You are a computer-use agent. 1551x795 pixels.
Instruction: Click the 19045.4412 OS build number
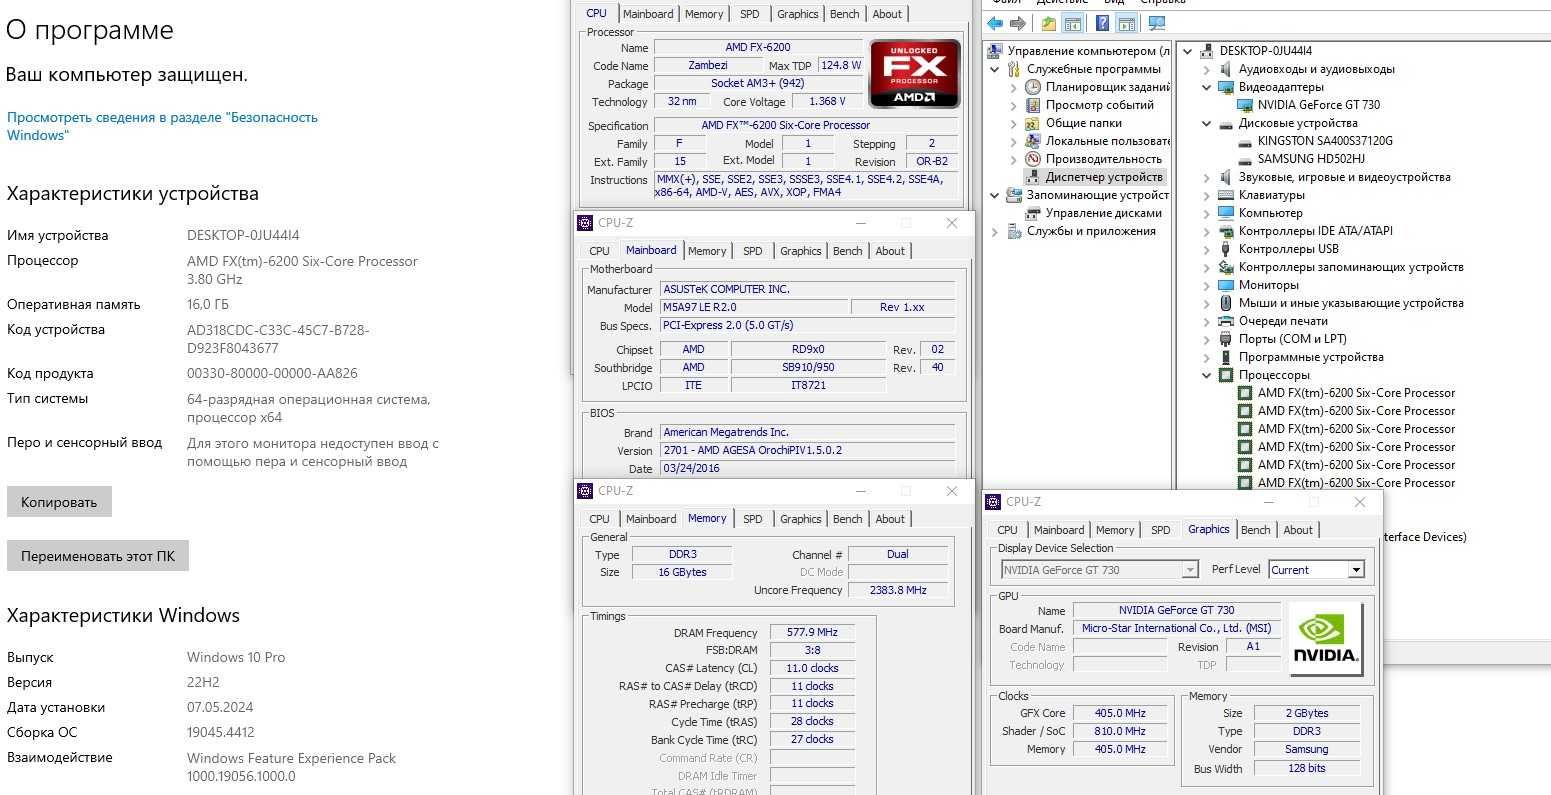coord(221,732)
